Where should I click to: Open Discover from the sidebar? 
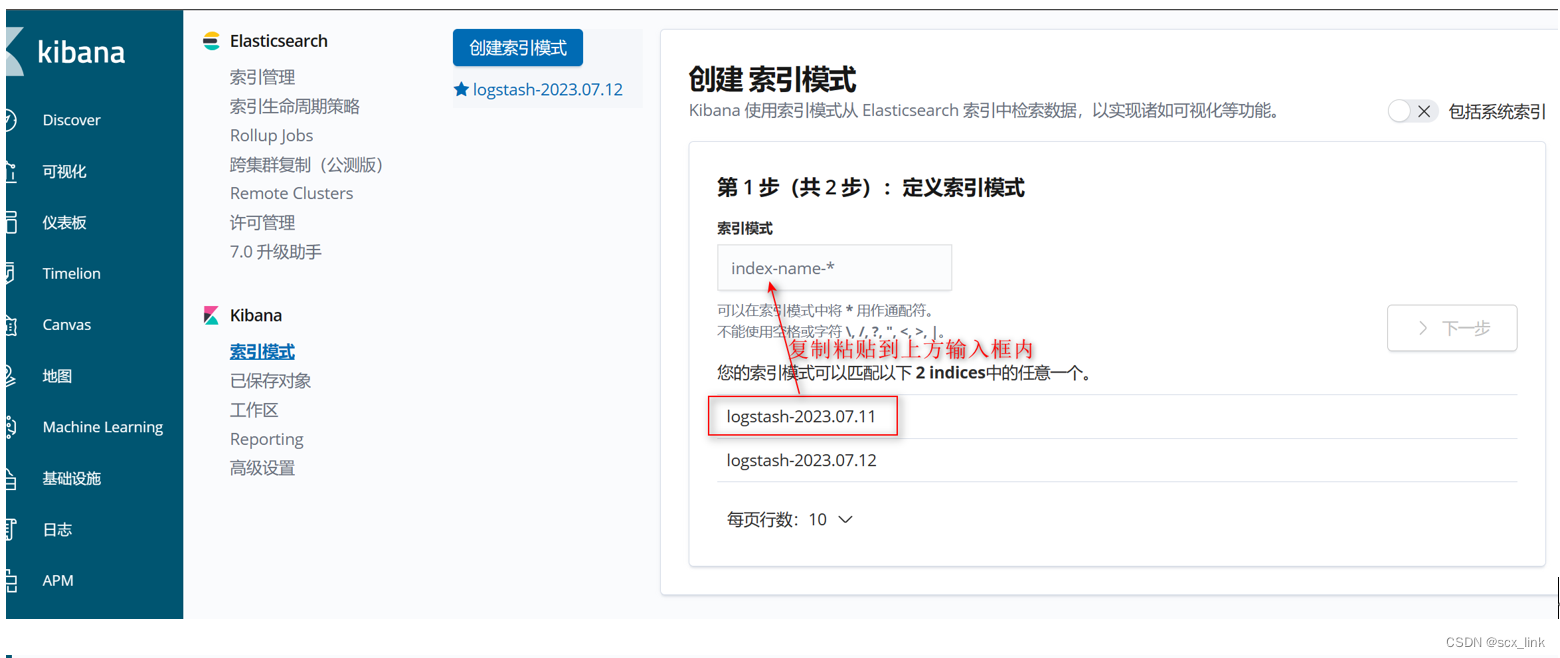coord(72,120)
